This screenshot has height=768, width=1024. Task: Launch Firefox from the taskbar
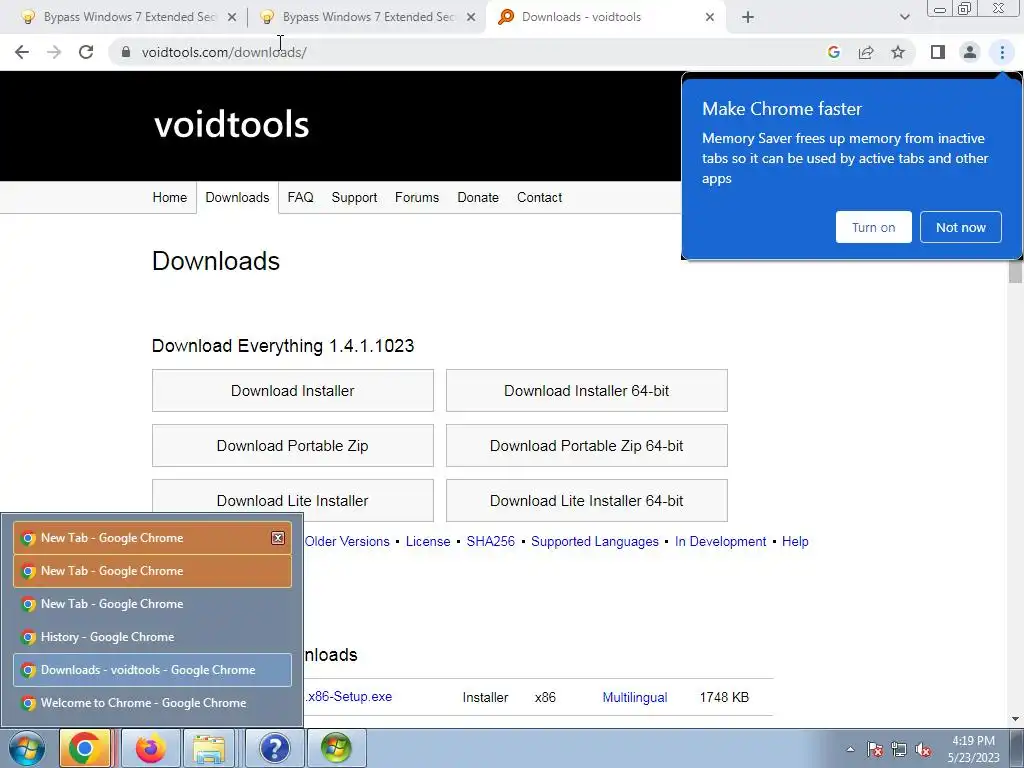151,748
